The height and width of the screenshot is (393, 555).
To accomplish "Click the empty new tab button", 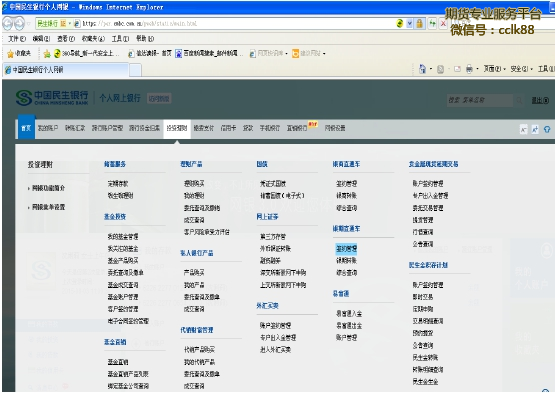I will (x=136, y=70).
